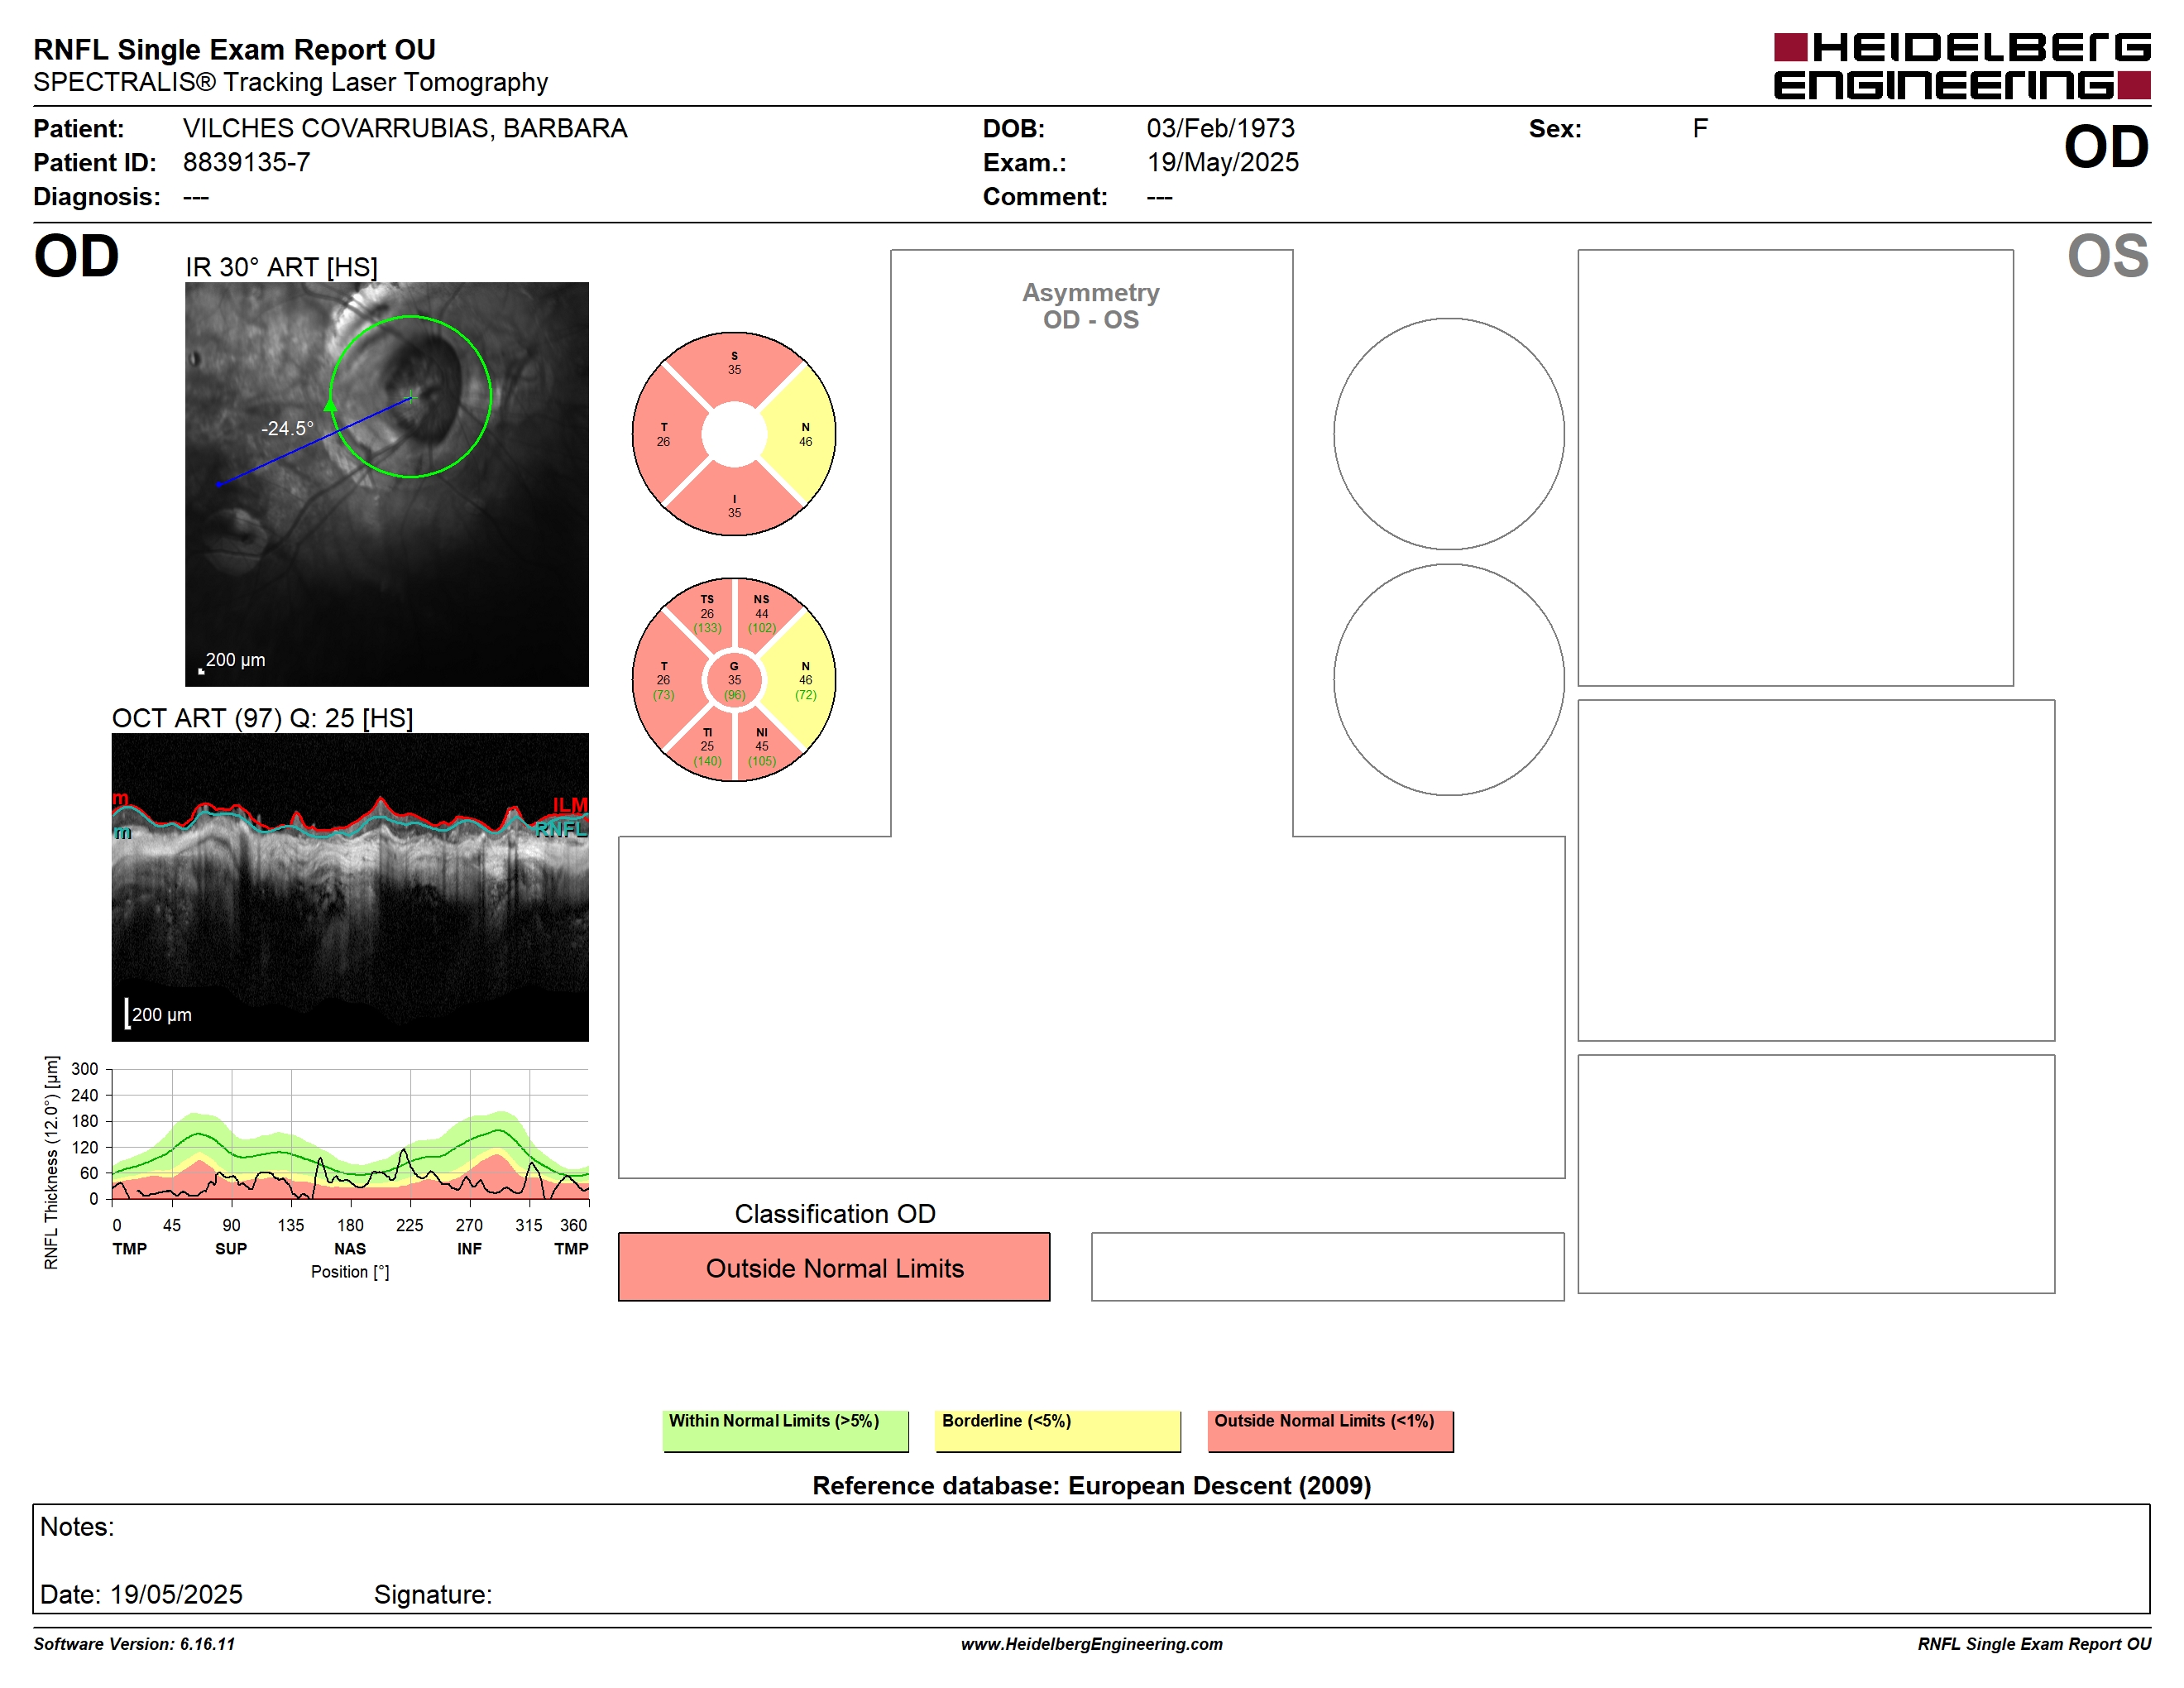Click the 200 µm scale on fundus image
2184x1688 pixels.
tap(235, 660)
